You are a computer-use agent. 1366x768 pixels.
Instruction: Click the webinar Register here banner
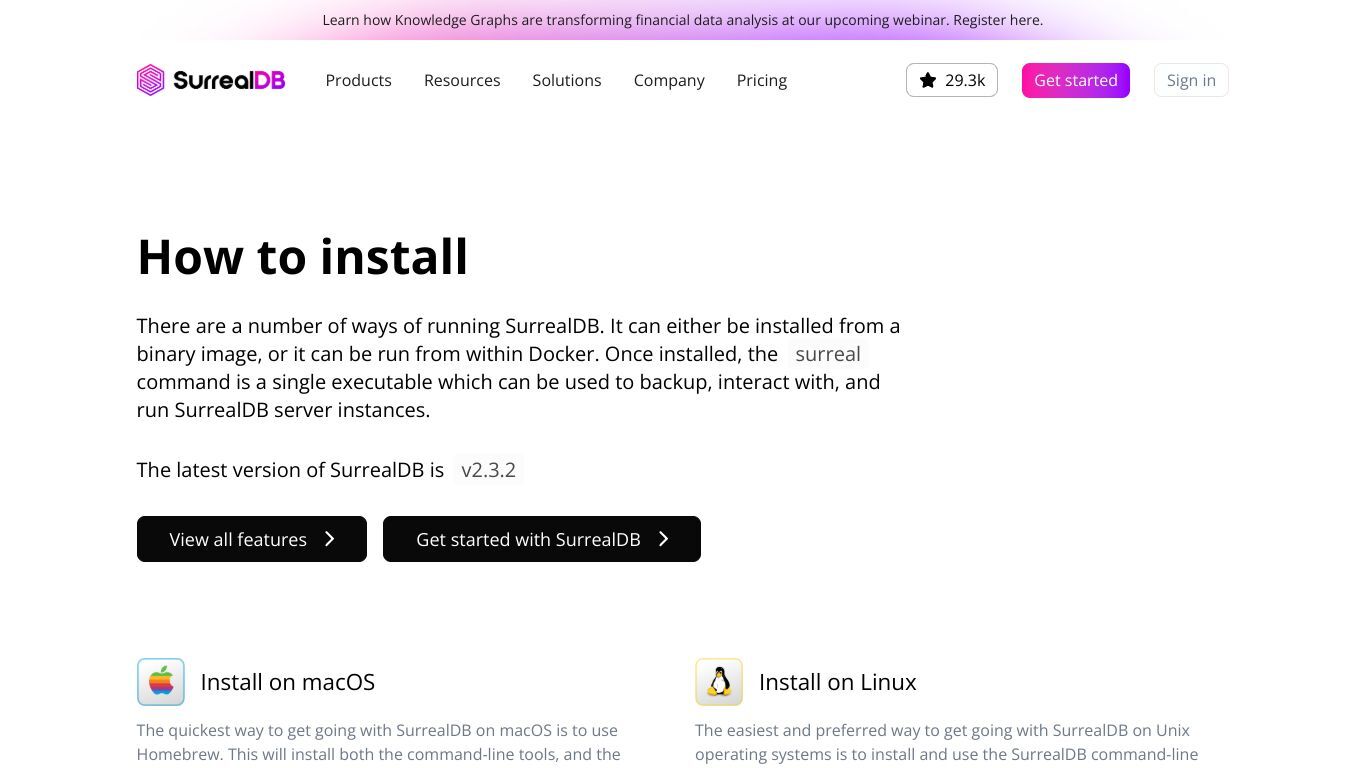click(683, 20)
